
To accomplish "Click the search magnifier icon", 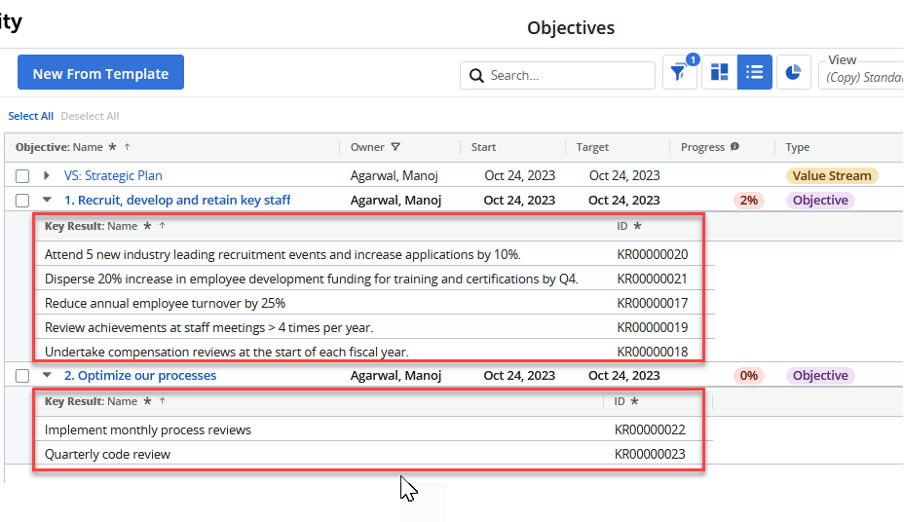I will (x=476, y=76).
